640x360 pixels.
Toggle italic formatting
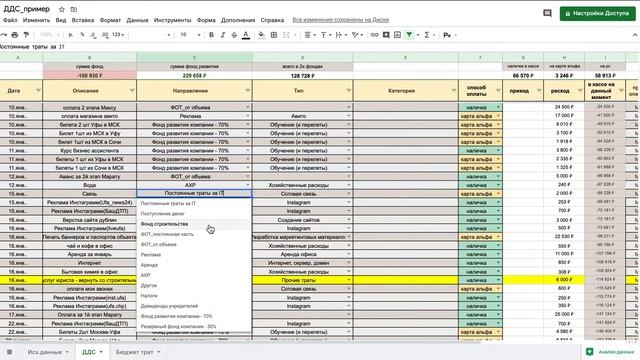tap(222, 35)
